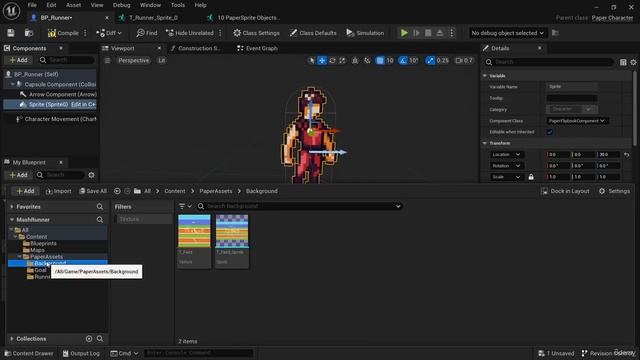
Task: Open play options three-dot menu
Action: point(451,33)
